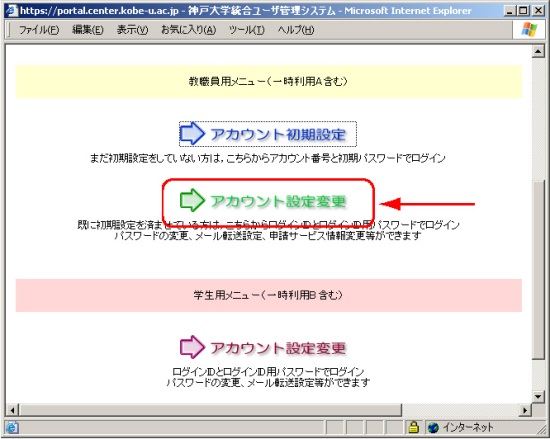This screenshot has width=550, height=439.
Task: Open the 表示(V) menu
Action: (132, 30)
